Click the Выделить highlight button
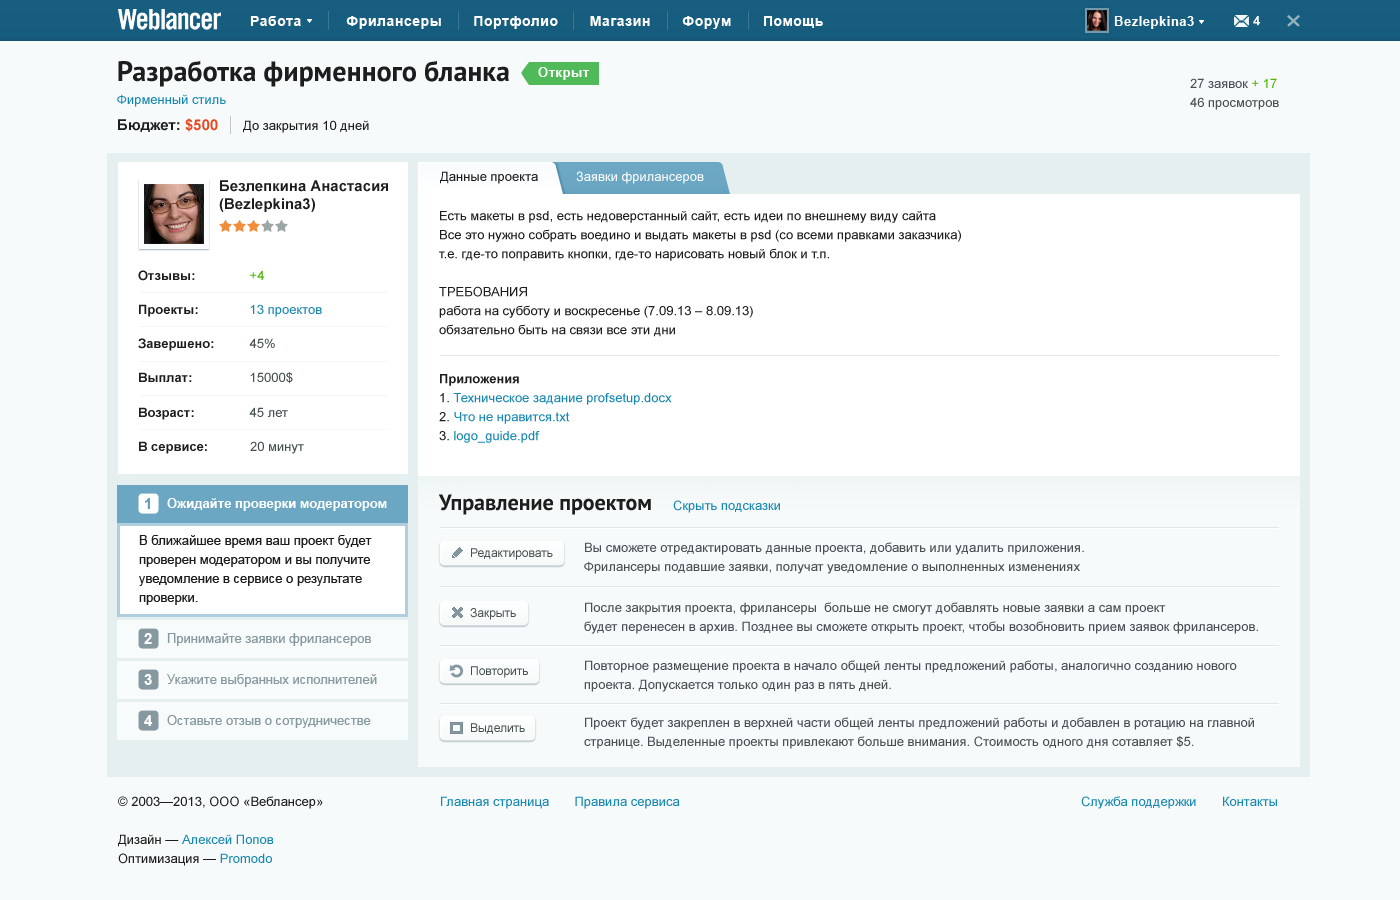 click(487, 728)
